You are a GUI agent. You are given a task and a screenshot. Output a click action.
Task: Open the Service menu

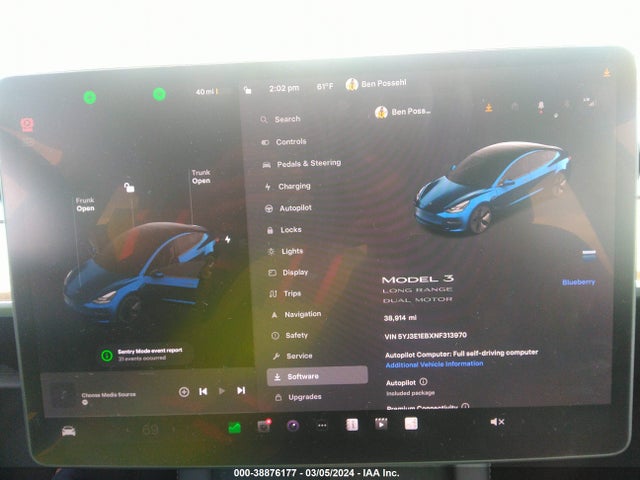pos(293,356)
